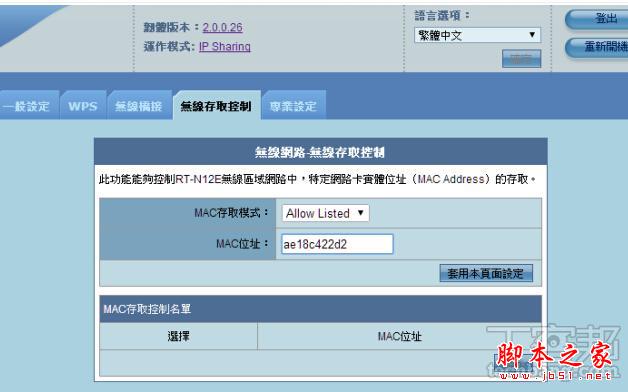Switch to the 一般設定 tab
The width and height of the screenshot is (628, 392).
coord(29,106)
